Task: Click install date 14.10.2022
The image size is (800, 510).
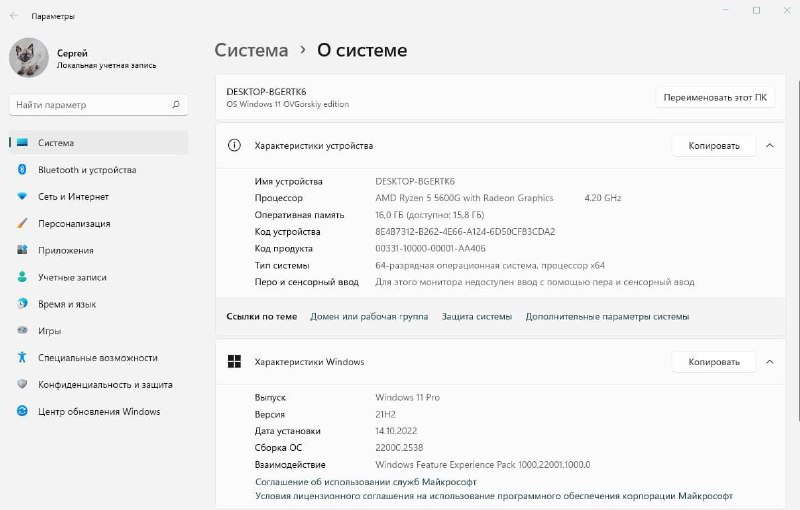Action: coord(396,431)
